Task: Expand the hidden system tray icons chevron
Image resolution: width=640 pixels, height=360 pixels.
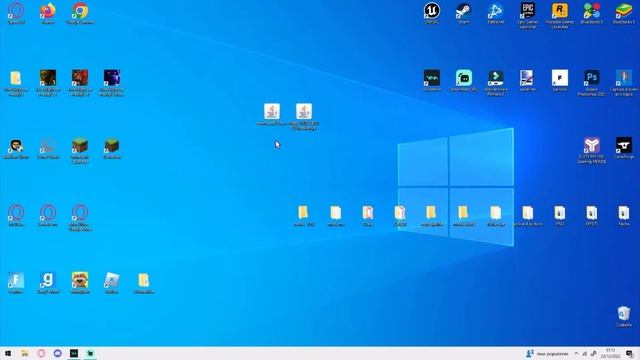Action: tap(576, 354)
